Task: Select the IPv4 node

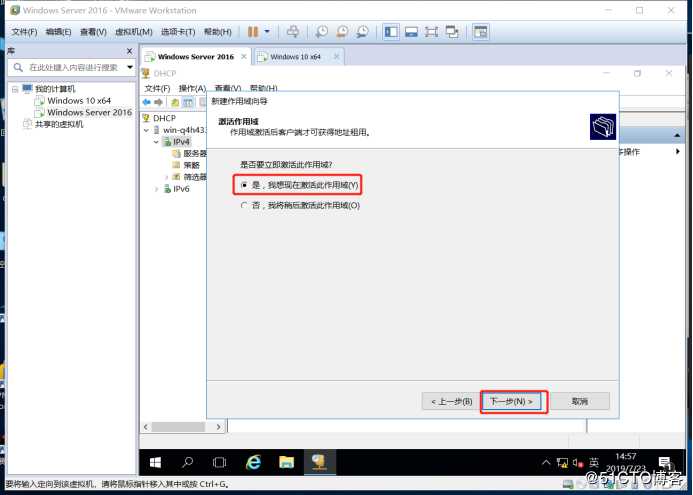Action: pyautogui.click(x=181, y=142)
